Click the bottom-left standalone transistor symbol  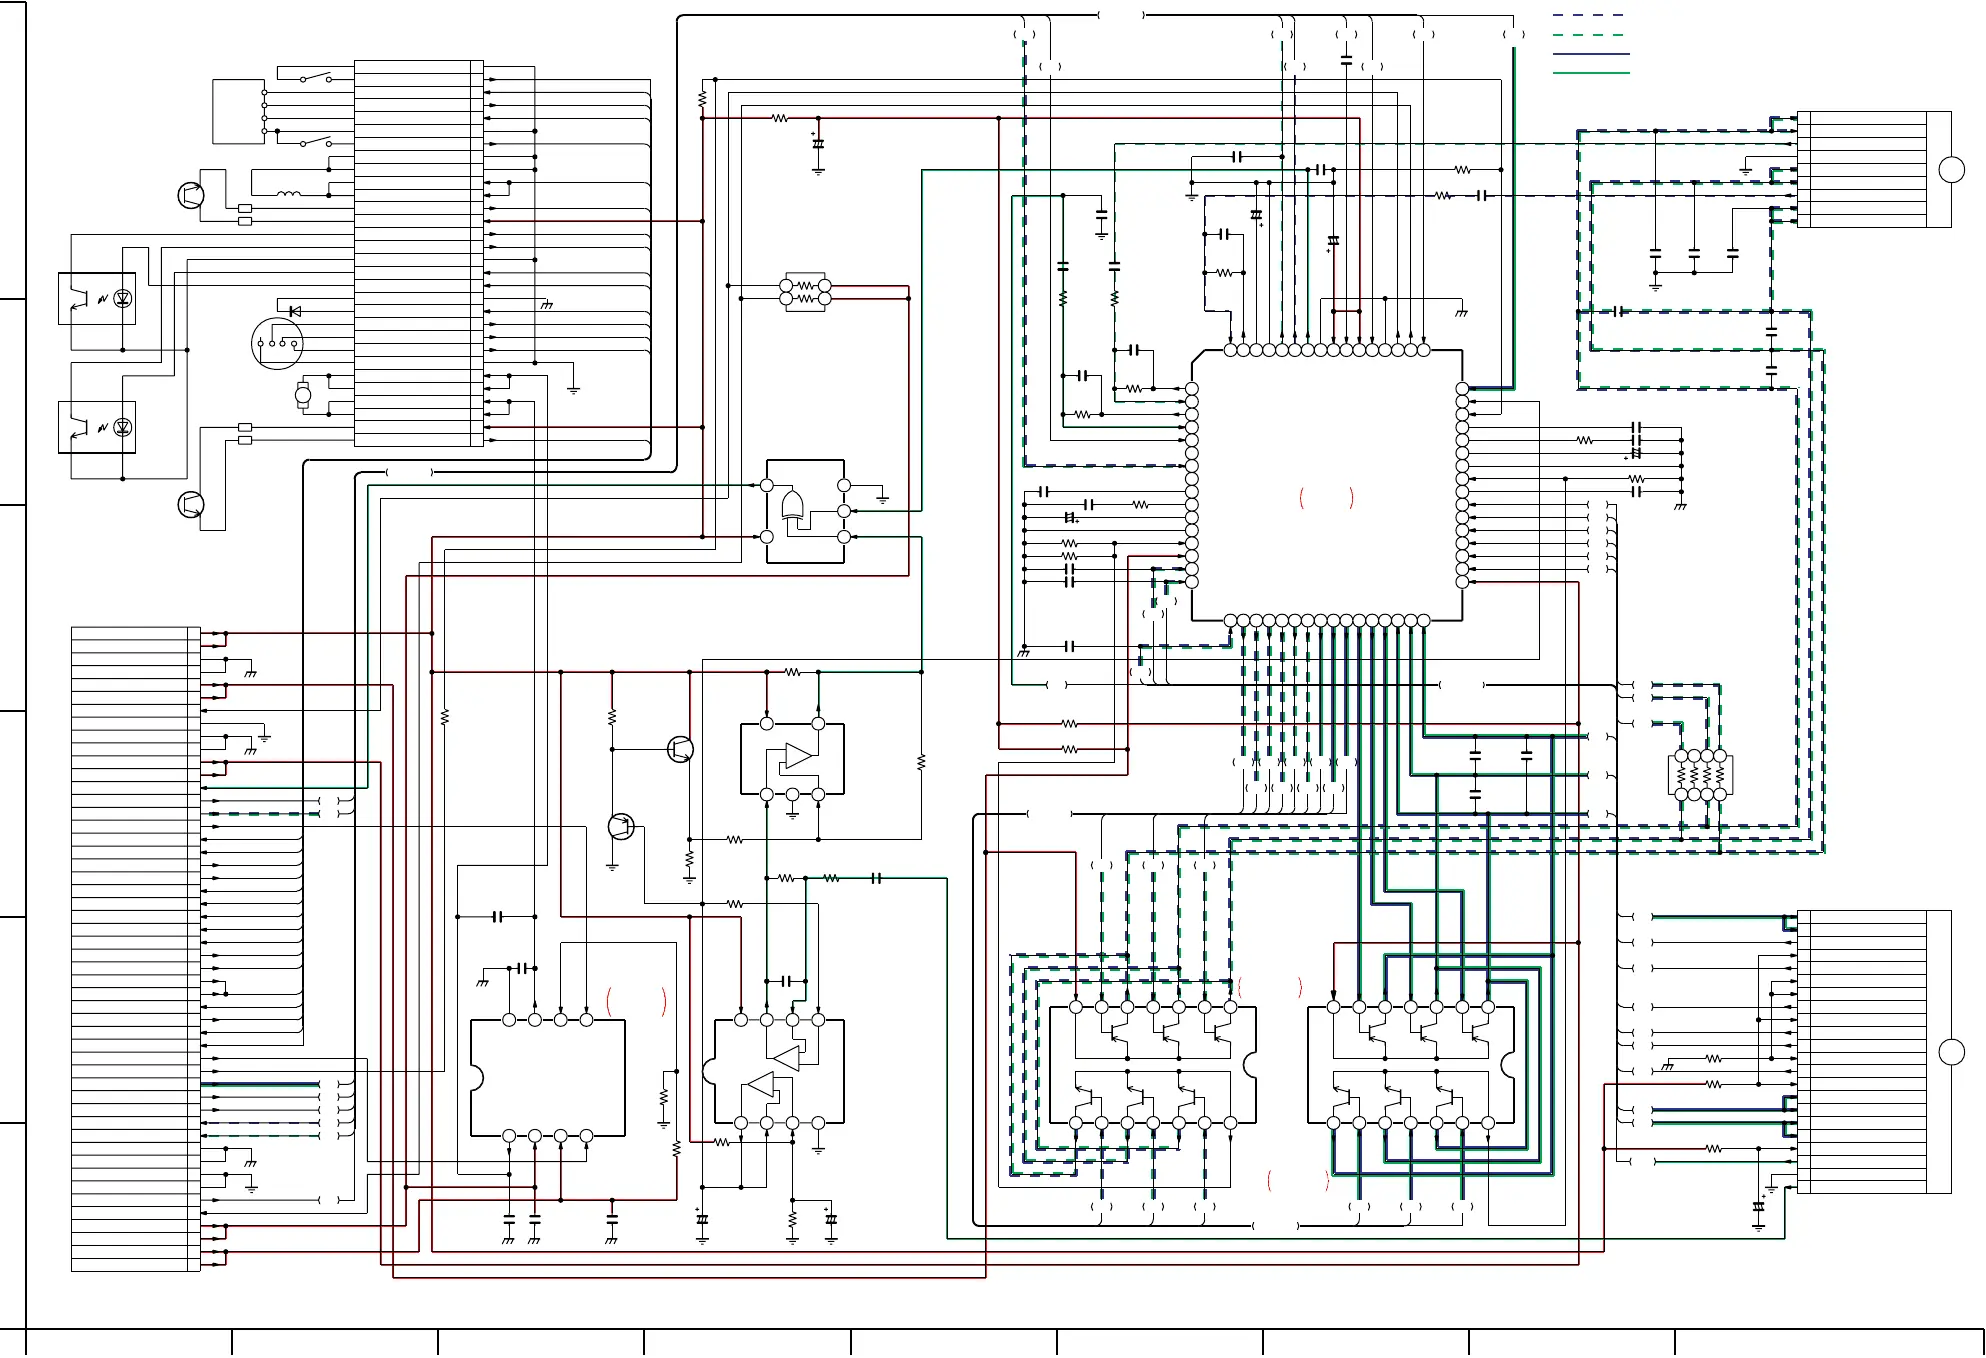click(x=190, y=505)
